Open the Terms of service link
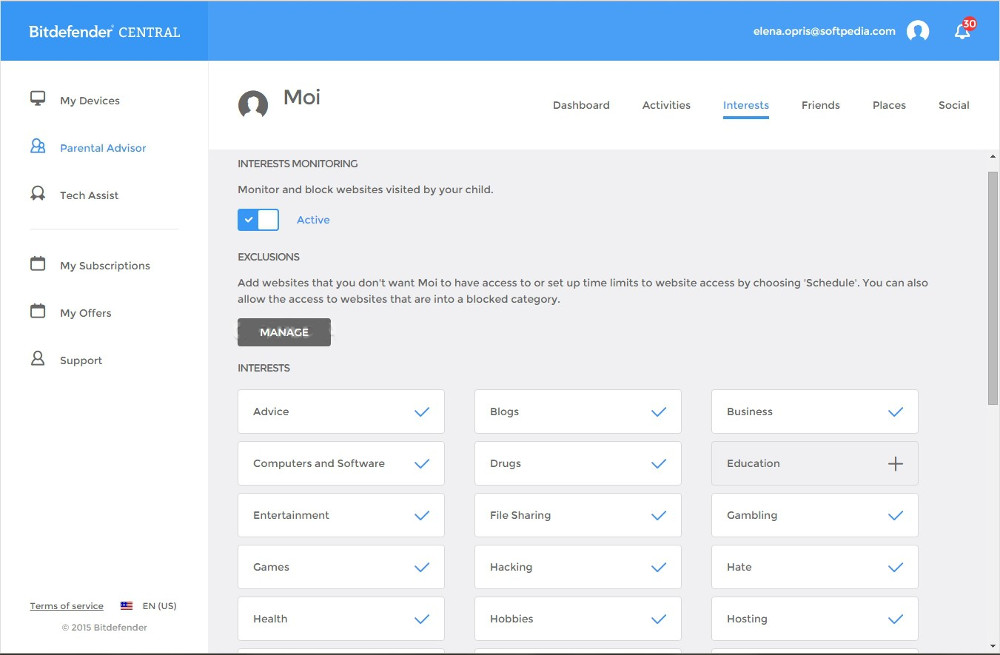Image resolution: width=1000 pixels, height=655 pixels. tap(66, 606)
